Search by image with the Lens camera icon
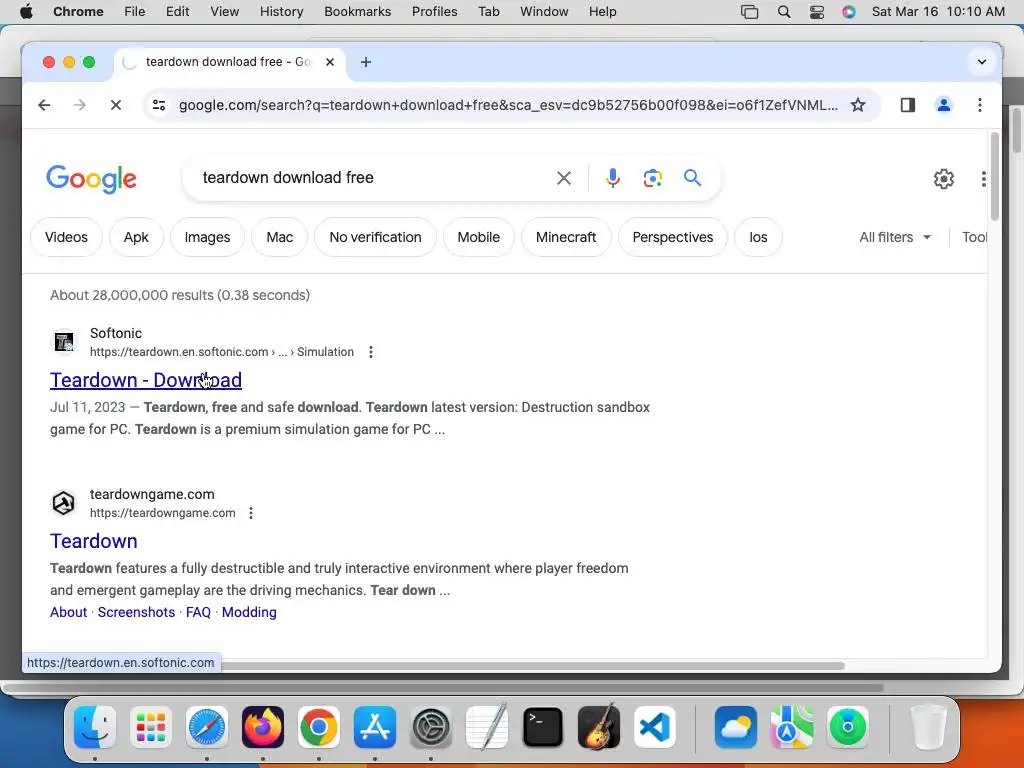The width and height of the screenshot is (1024, 768). pyautogui.click(x=652, y=178)
